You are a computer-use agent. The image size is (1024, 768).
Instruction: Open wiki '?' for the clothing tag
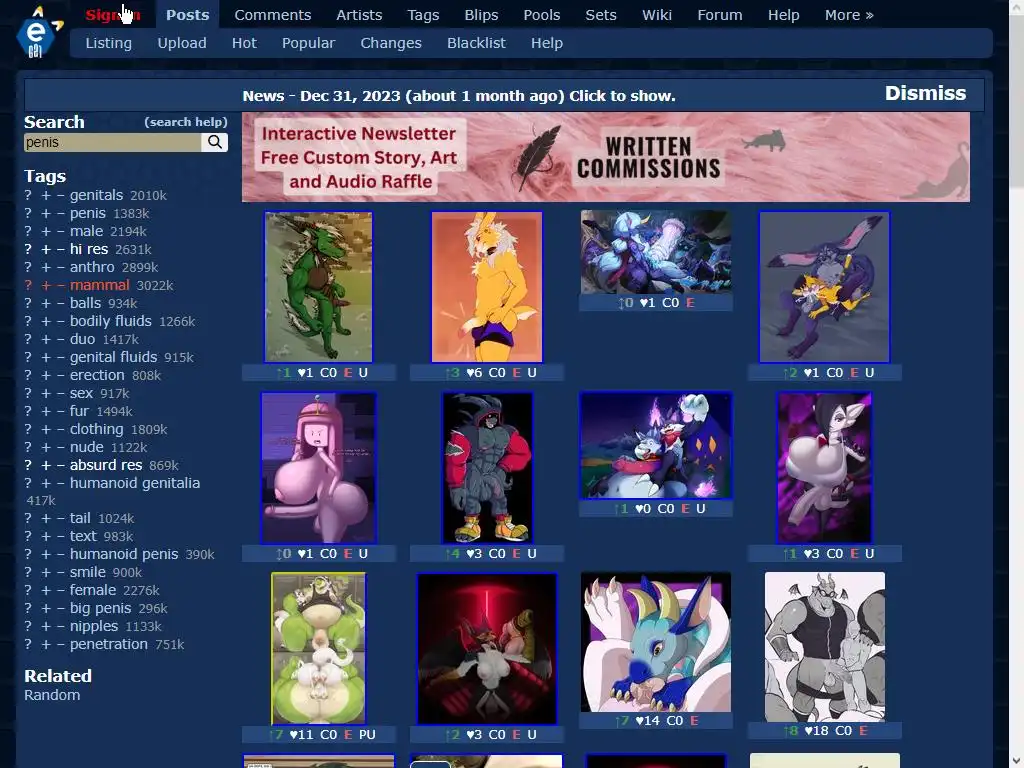pos(28,429)
